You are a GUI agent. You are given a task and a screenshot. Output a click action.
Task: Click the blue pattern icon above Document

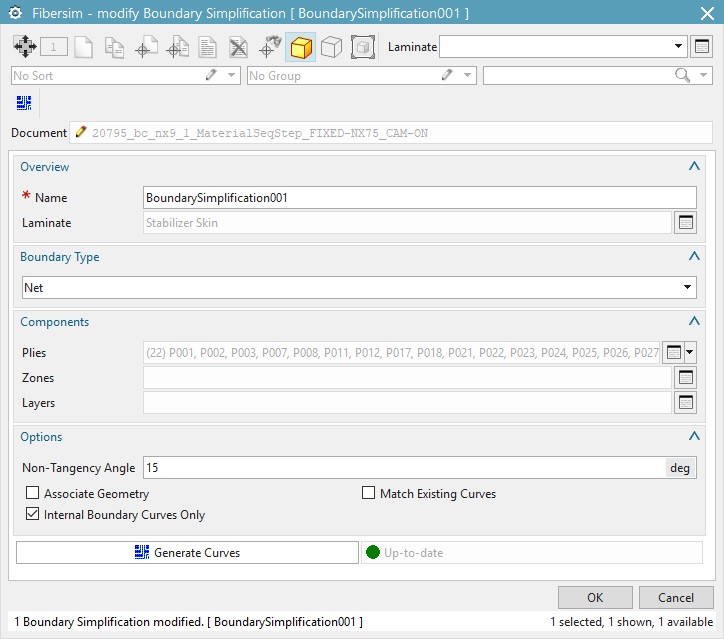pyautogui.click(x=24, y=103)
